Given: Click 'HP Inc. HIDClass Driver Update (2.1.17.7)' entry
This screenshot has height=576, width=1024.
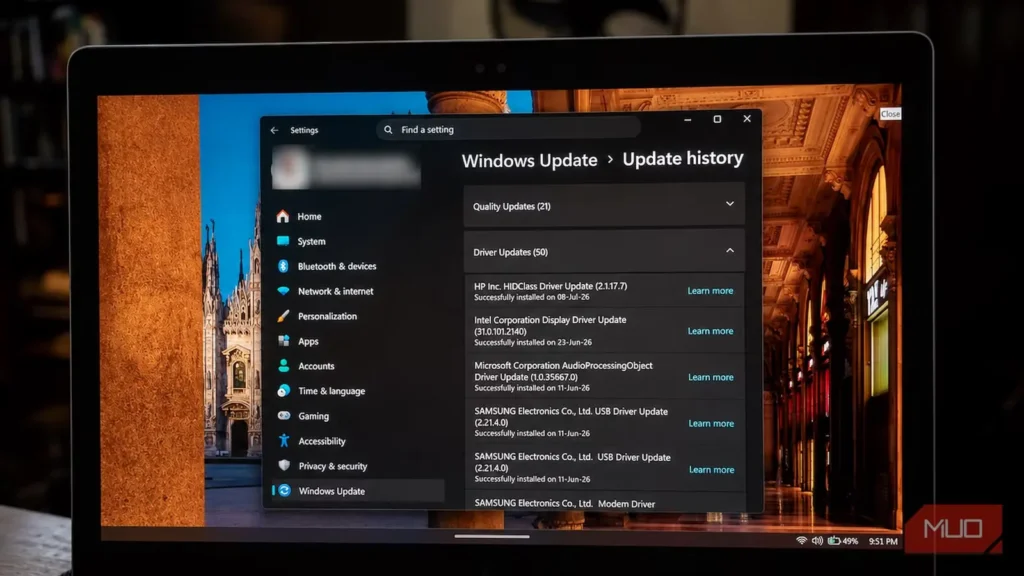Looking at the screenshot, I should 604,291.
